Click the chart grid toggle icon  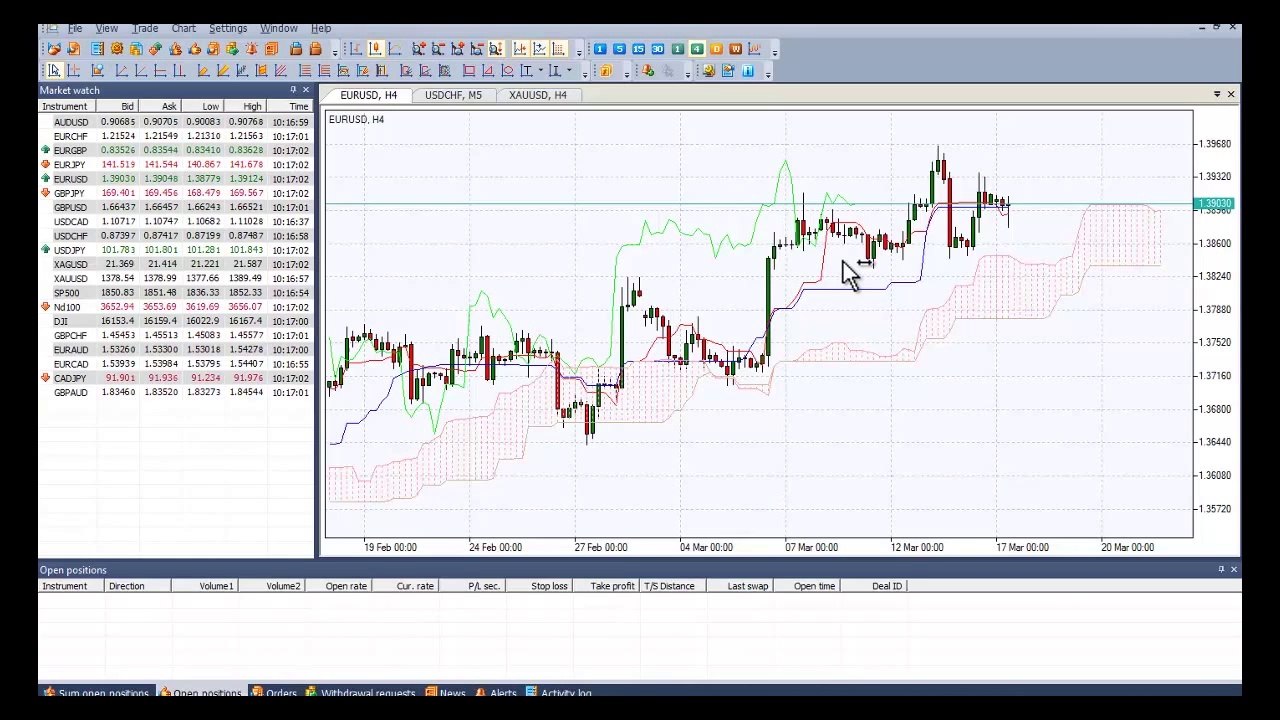point(557,49)
